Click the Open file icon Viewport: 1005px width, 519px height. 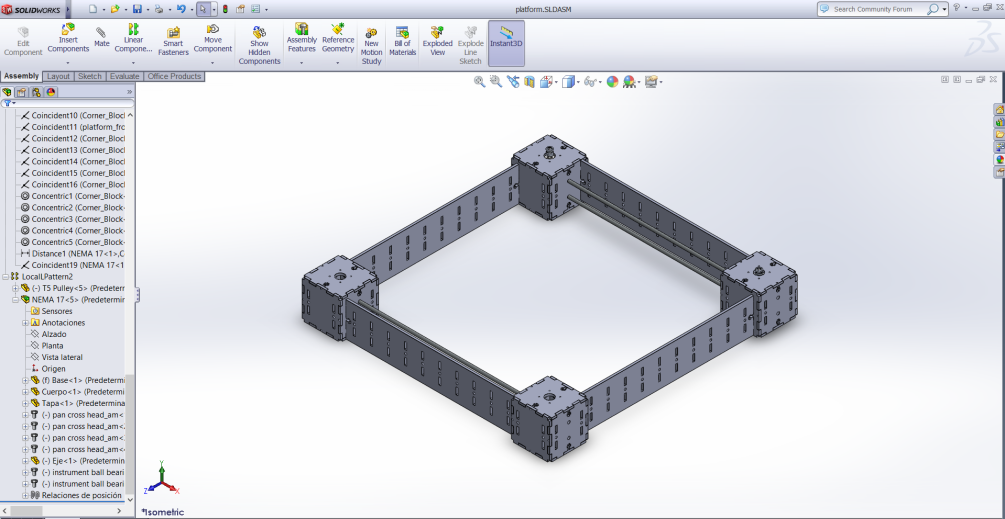[115, 9]
